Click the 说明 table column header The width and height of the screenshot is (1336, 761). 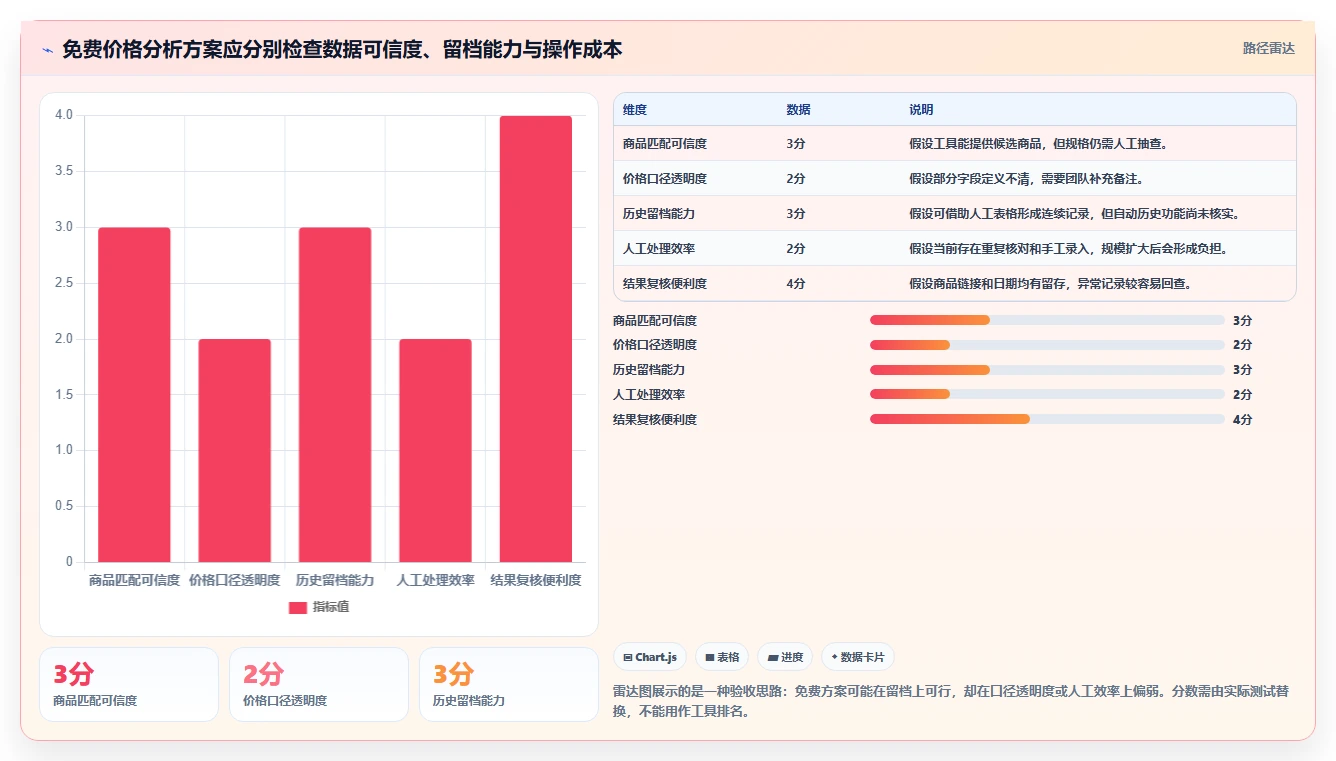coord(921,110)
